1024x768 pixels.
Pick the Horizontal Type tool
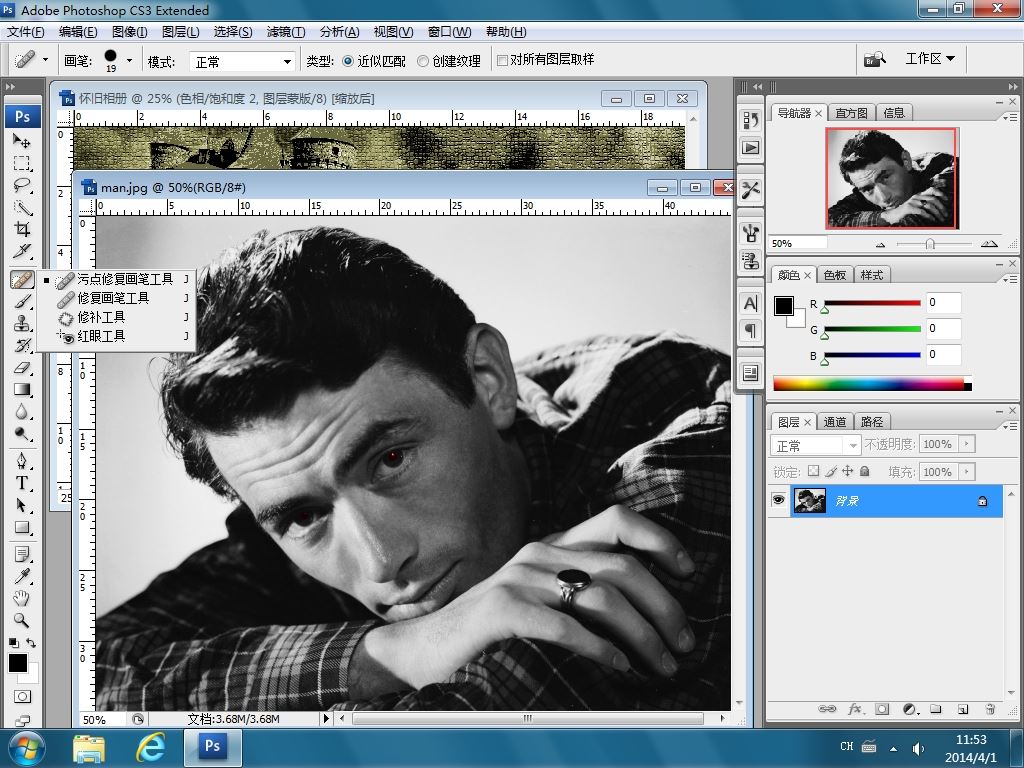(22, 483)
